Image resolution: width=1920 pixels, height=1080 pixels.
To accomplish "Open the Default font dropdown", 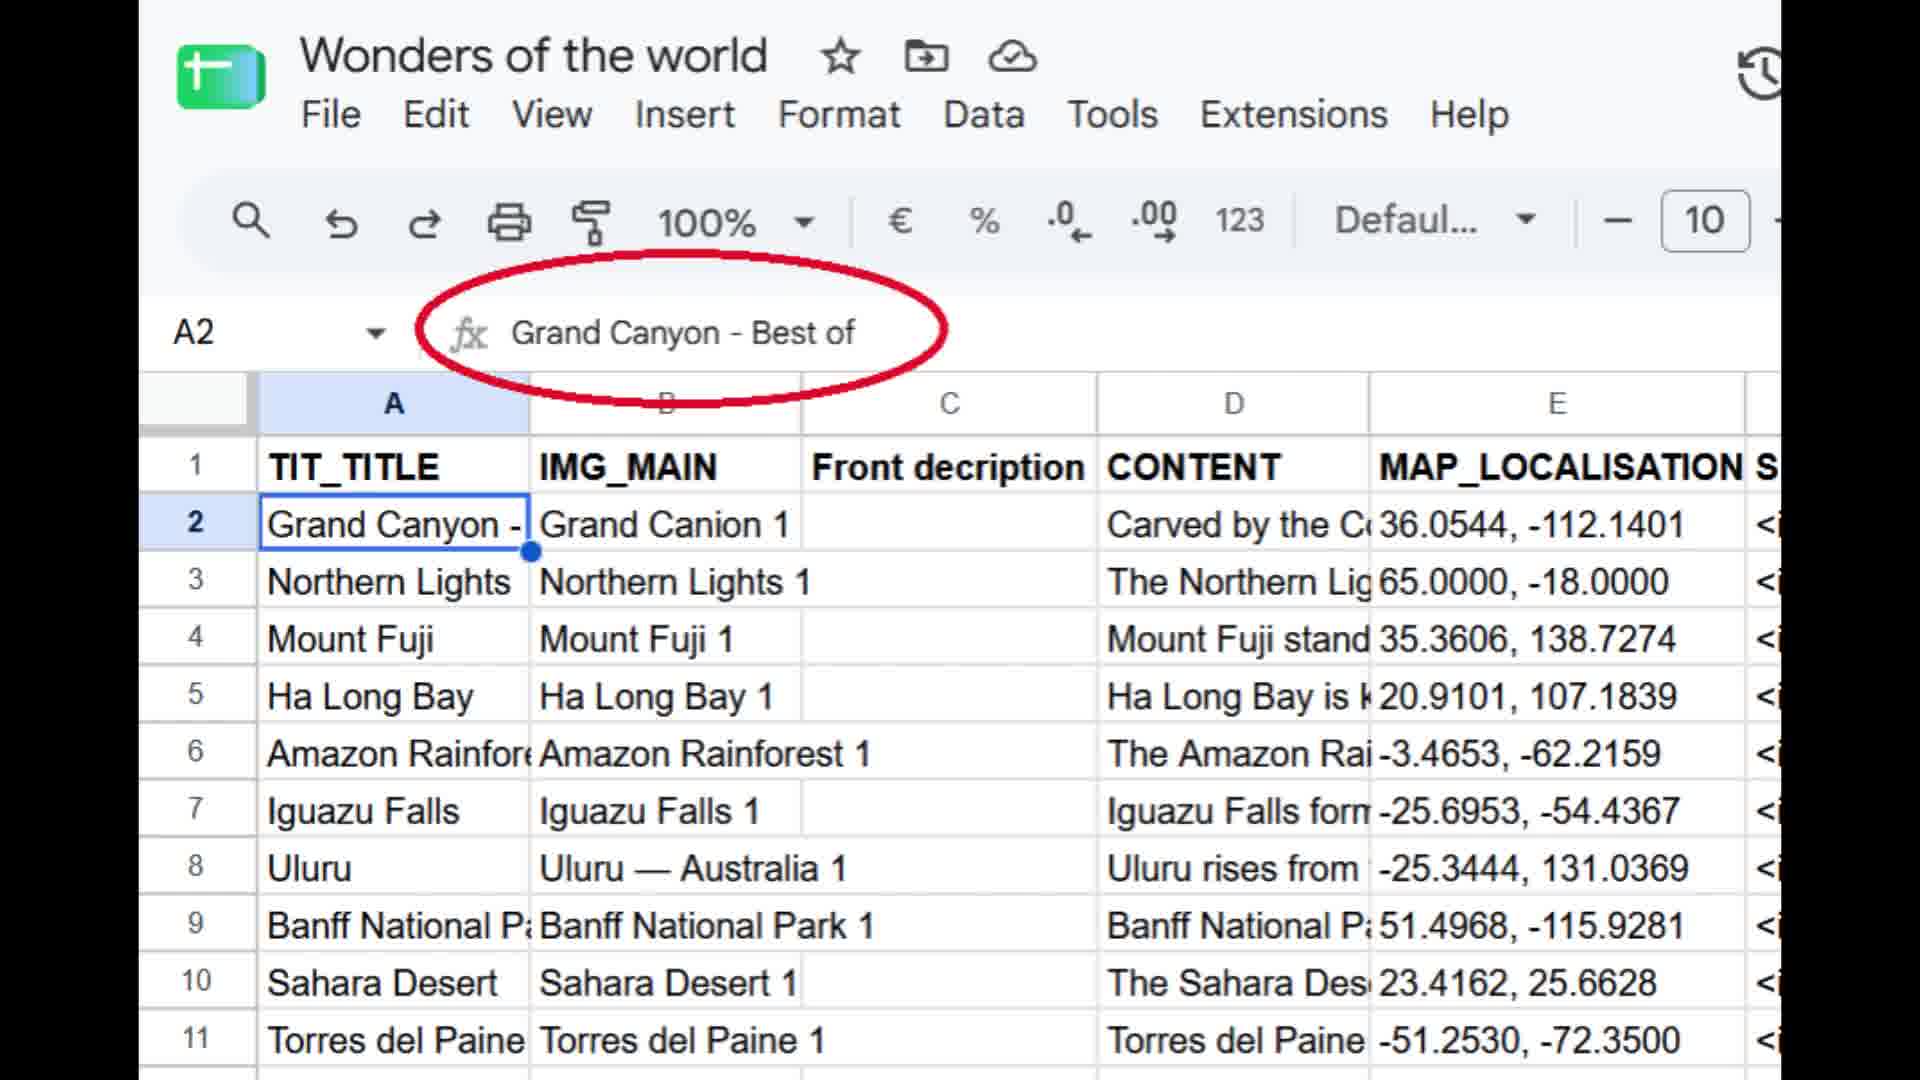I will (x=1434, y=220).
